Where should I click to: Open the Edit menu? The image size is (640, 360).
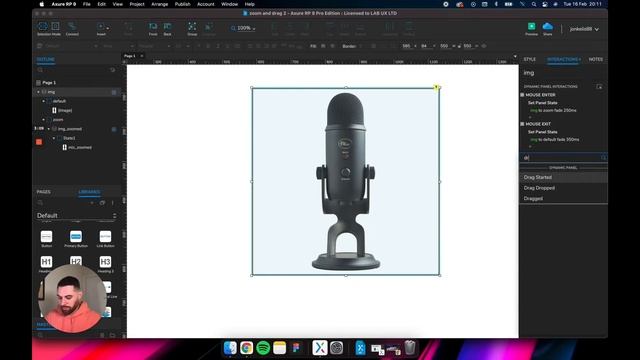pyautogui.click(x=102, y=4)
